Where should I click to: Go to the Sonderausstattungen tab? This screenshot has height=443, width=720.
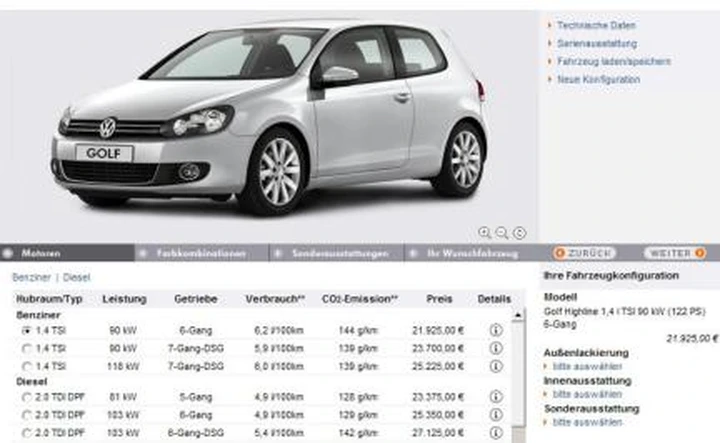pyautogui.click(x=336, y=253)
